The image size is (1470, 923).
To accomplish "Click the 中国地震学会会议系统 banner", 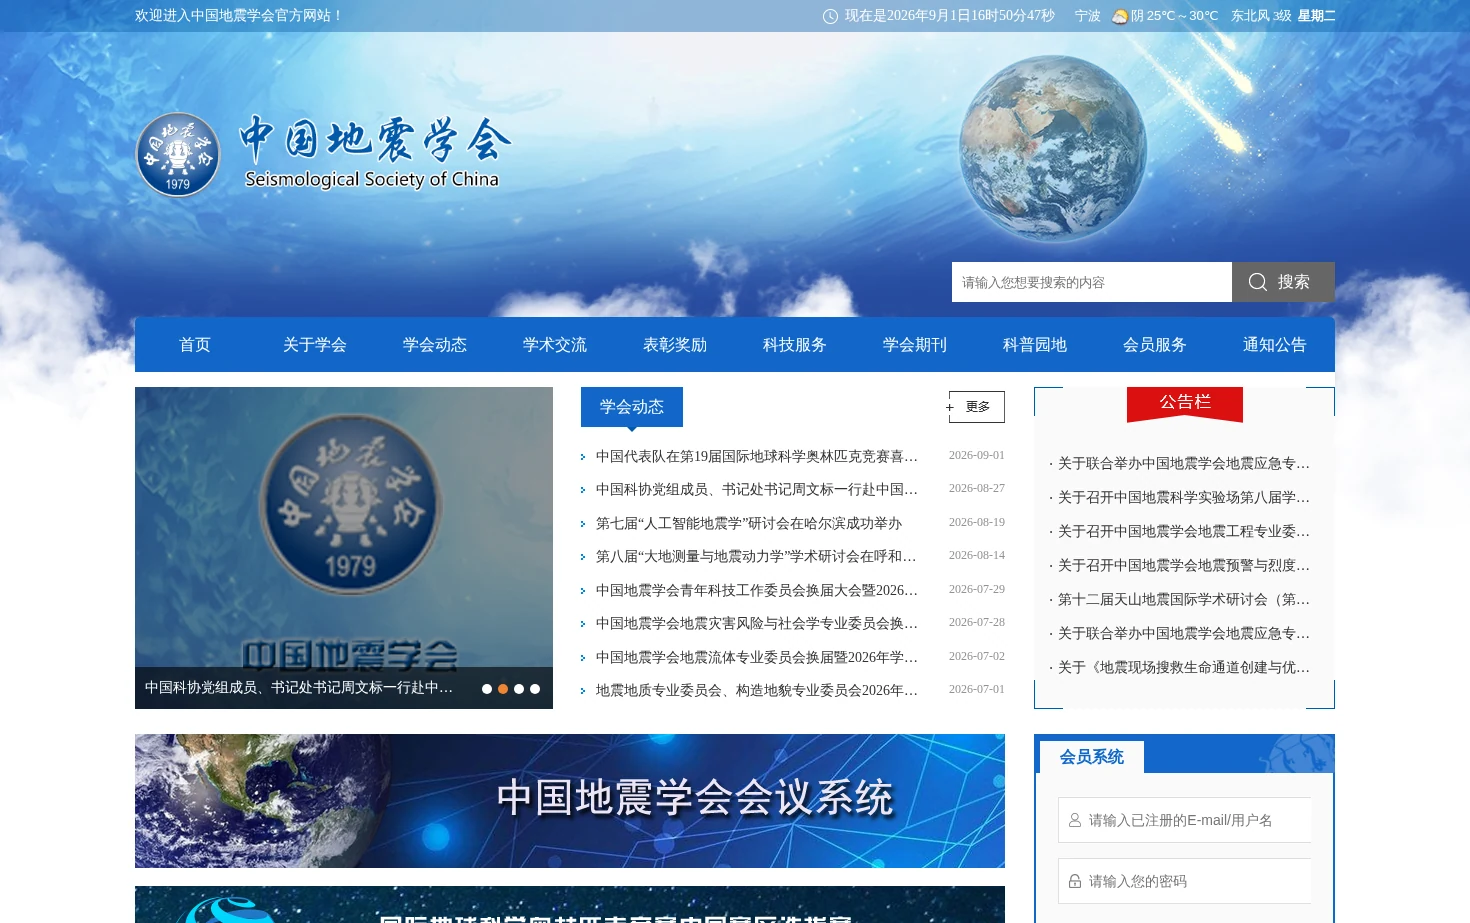I will [x=570, y=801].
